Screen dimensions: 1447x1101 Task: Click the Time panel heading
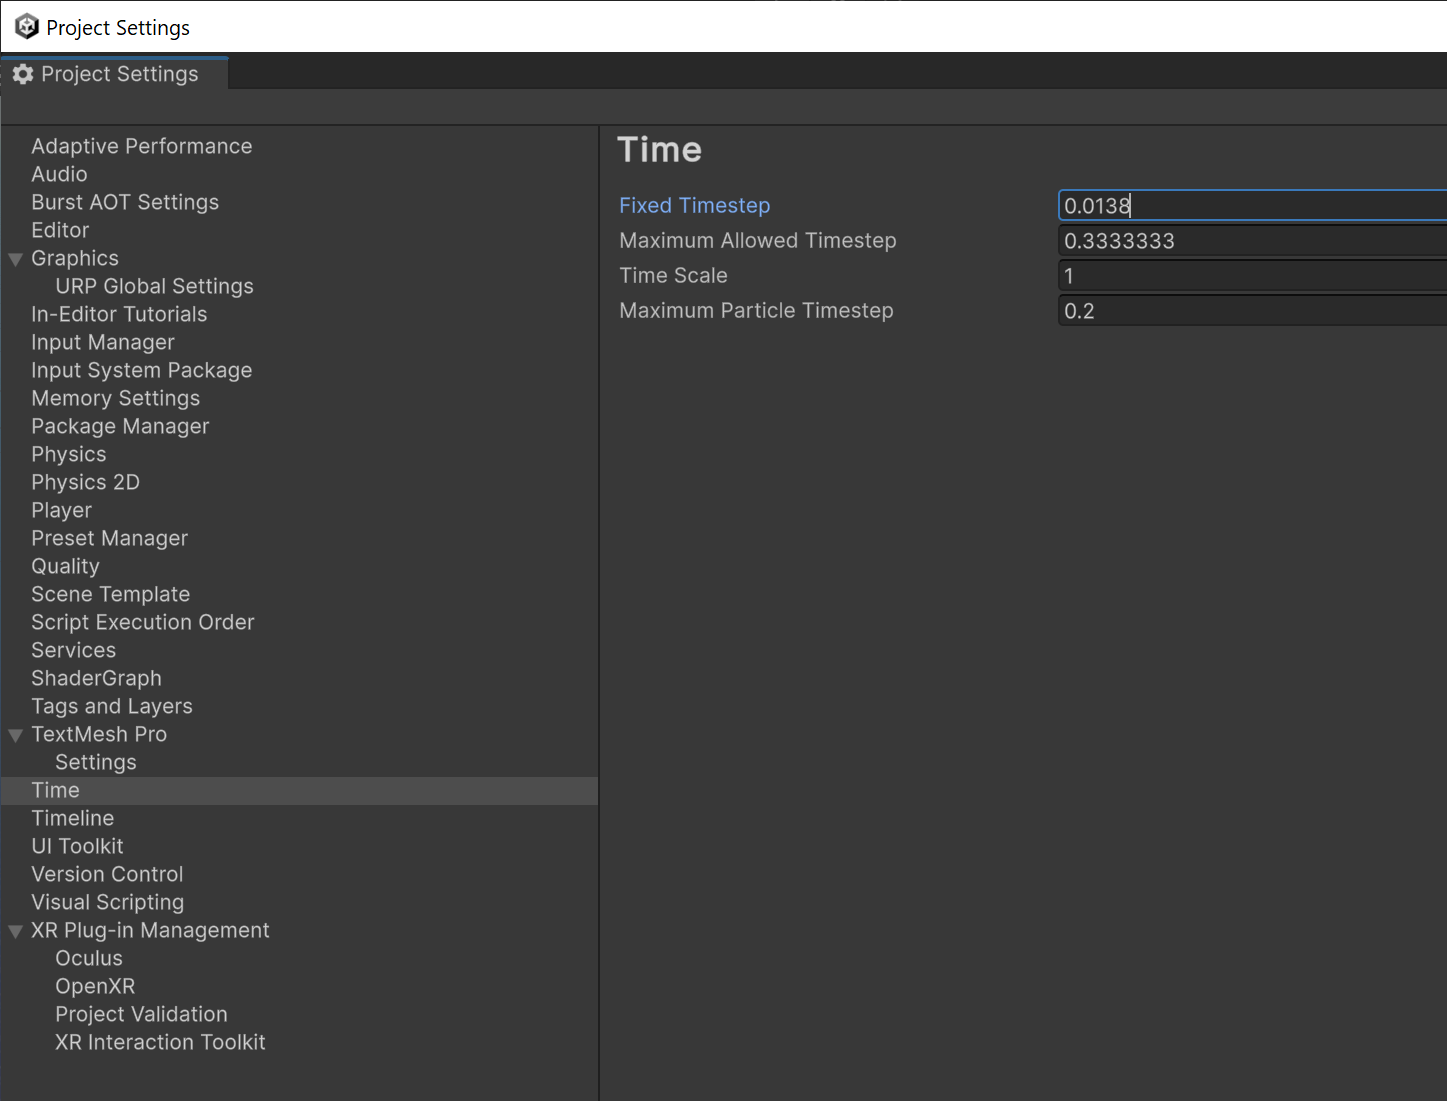tap(660, 150)
